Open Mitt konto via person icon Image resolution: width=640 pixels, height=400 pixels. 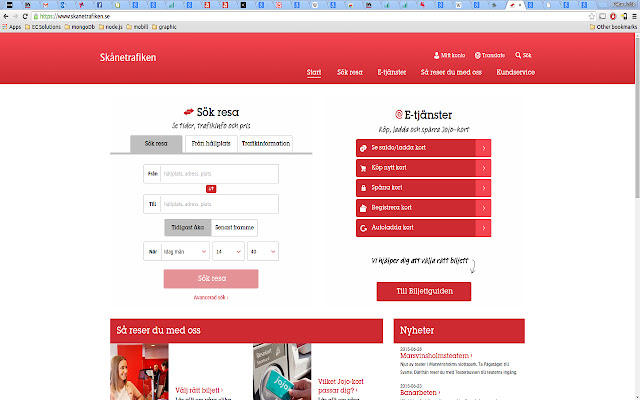coord(436,55)
